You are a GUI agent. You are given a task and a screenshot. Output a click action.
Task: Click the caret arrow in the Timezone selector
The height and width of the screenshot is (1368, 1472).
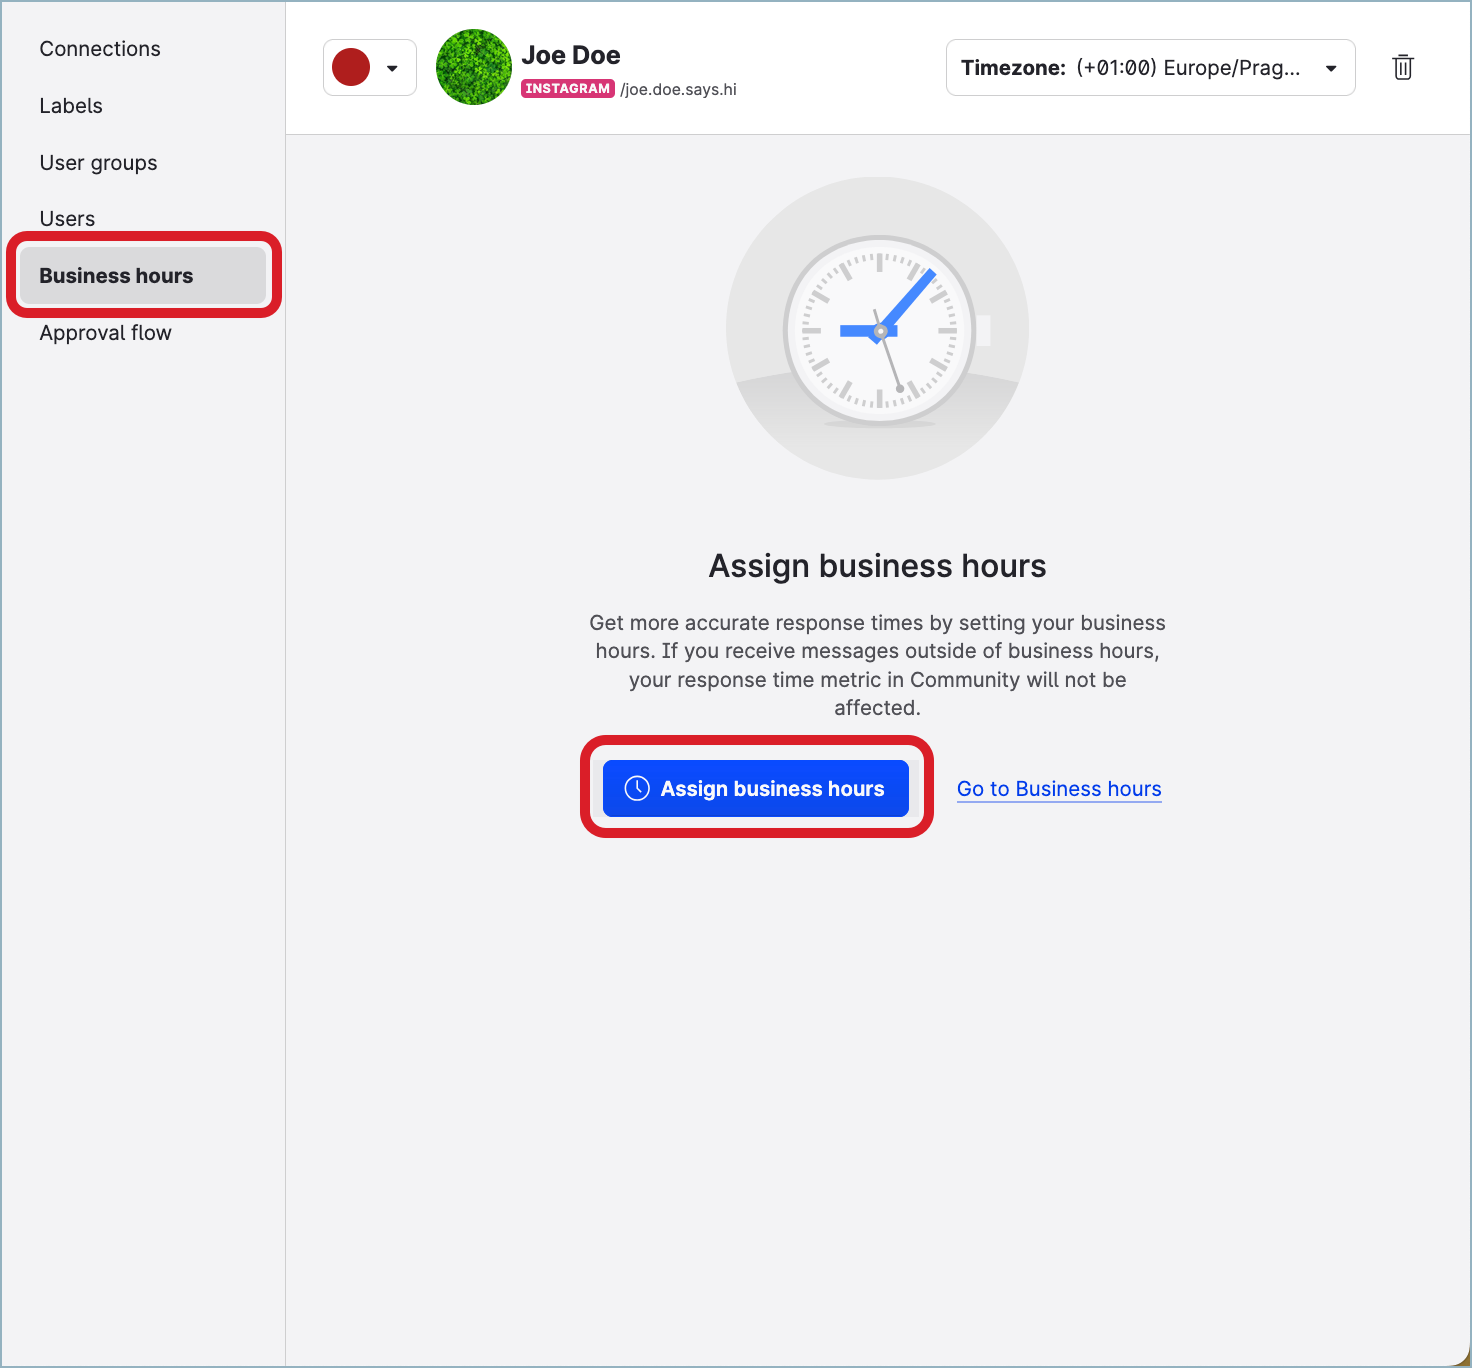pyautogui.click(x=1331, y=68)
